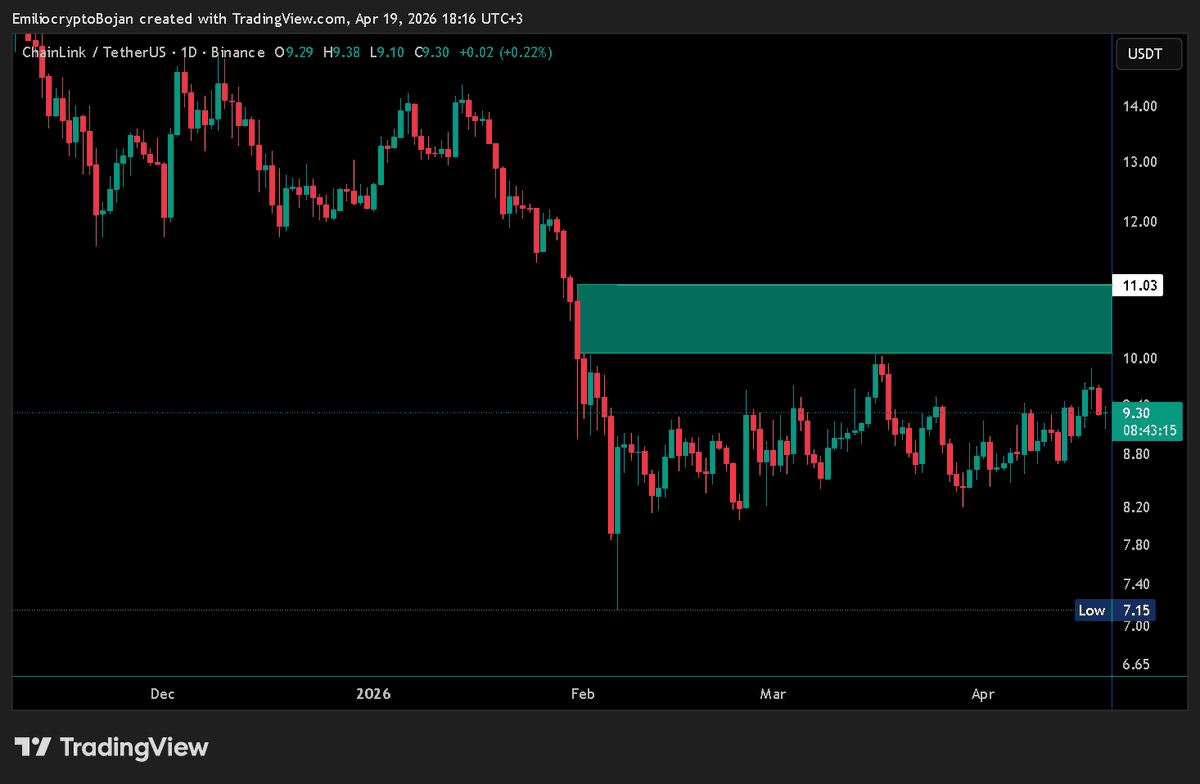Image resolution: width=1200 pixels, height=784 pixels.
Task: Click the 6.65 price axis value
Action: pyautogui.click(x=1136, y=665)
